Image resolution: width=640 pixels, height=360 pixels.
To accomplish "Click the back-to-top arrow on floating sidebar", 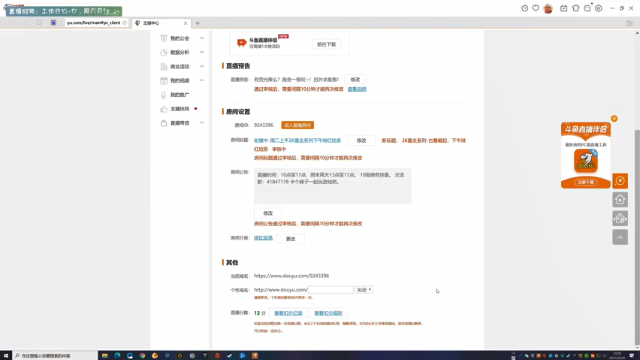I will [x=620, y=237].
